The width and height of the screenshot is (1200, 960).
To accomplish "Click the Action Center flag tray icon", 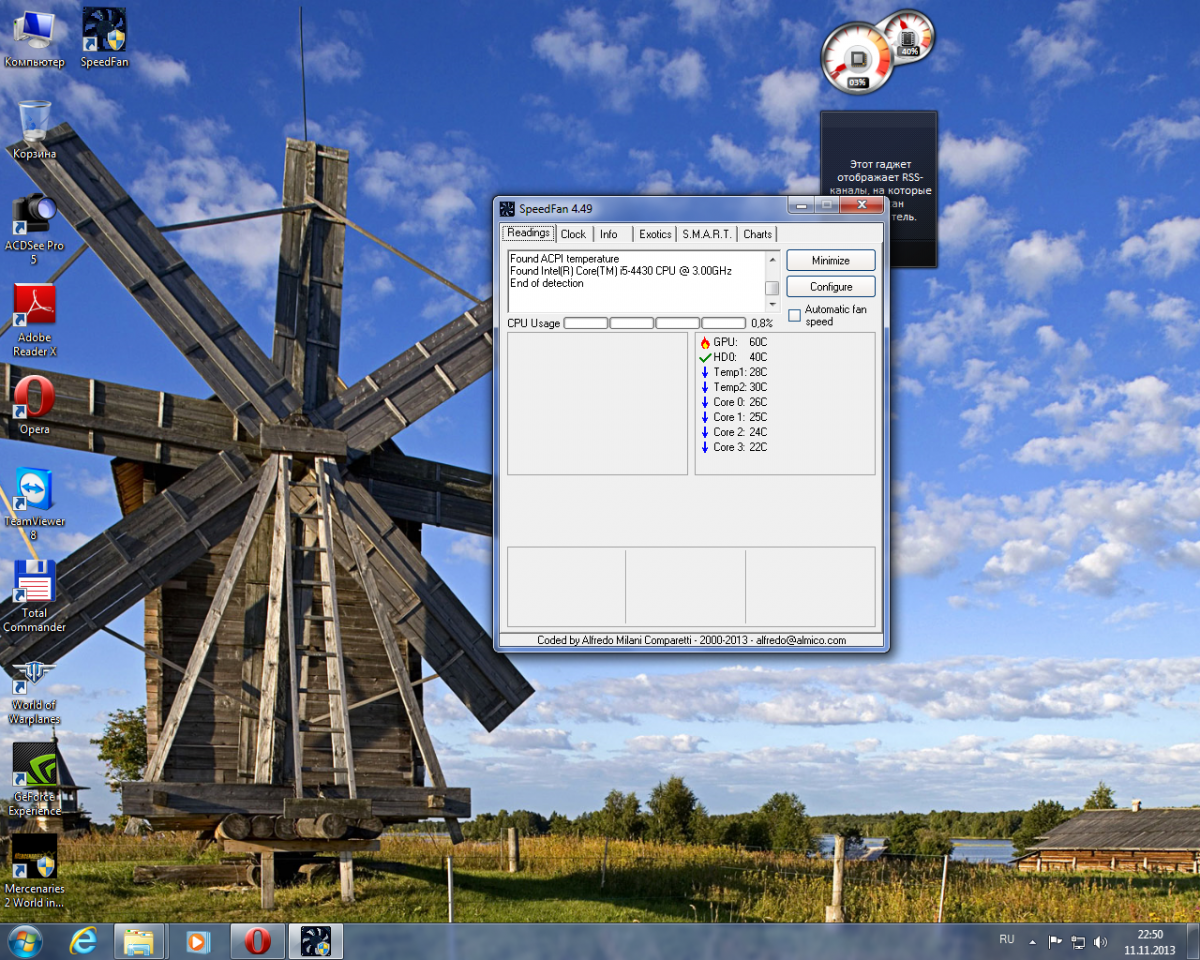I will [1055, 941].
